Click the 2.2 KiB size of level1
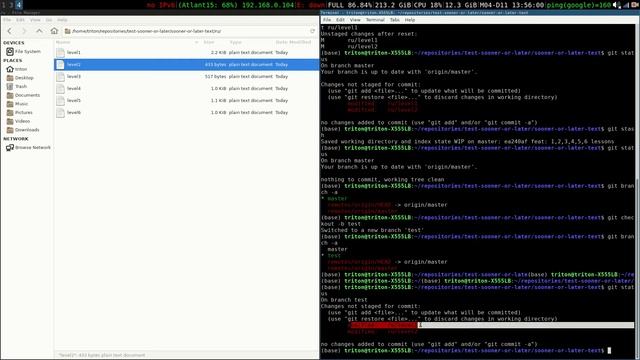This screenshot has height=360, width=640. [x=218, y=53]
